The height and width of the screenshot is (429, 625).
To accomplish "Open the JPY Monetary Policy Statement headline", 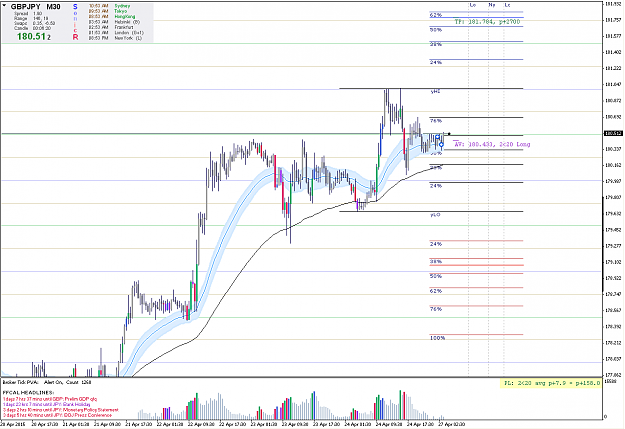I will 61,410.
